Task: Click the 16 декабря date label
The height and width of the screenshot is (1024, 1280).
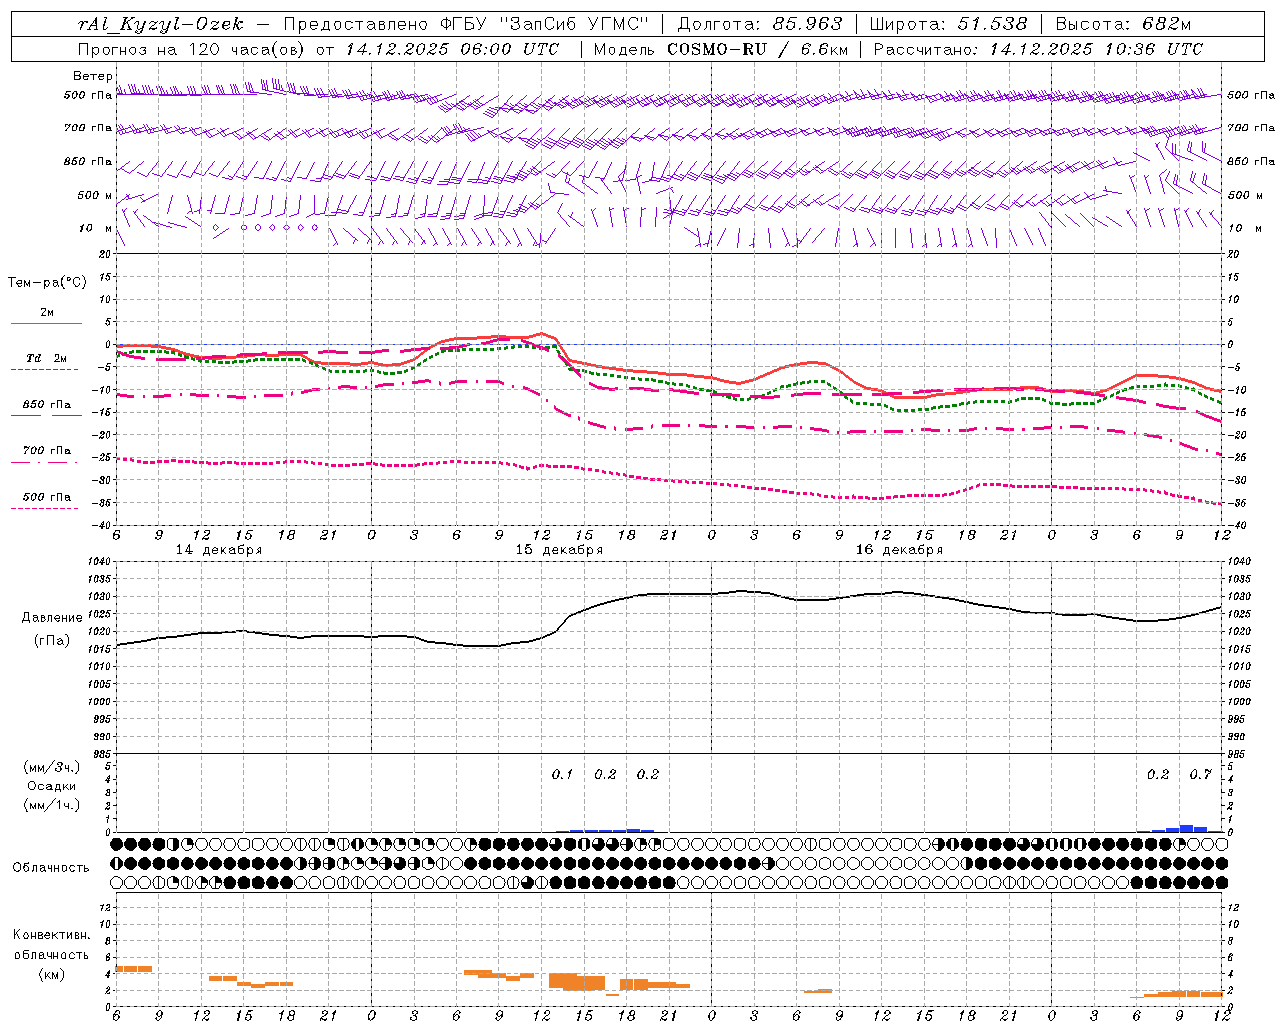Action: click(x=899, y=550)
